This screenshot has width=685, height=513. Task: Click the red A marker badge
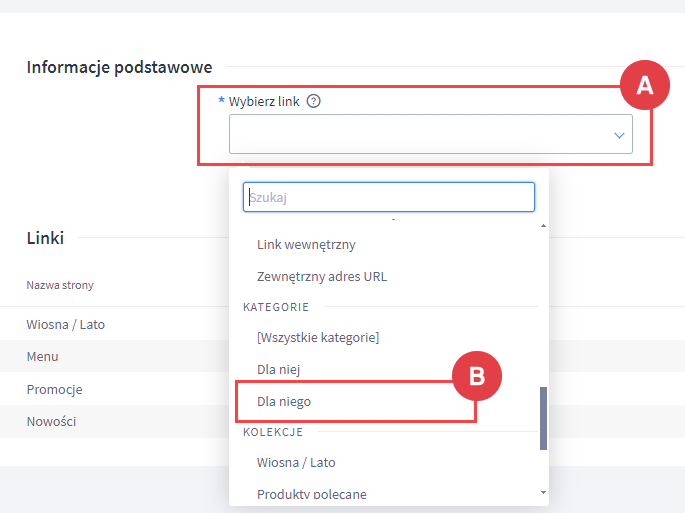[x=645, y=87]
